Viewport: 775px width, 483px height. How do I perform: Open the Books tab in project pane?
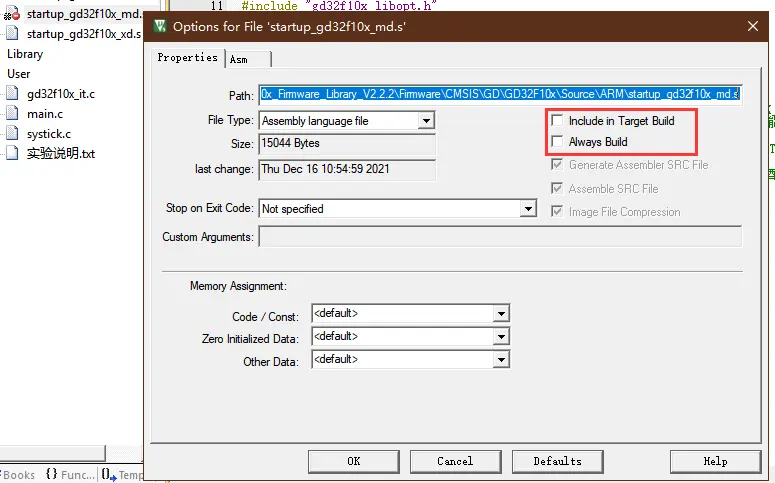coord(18,475)
